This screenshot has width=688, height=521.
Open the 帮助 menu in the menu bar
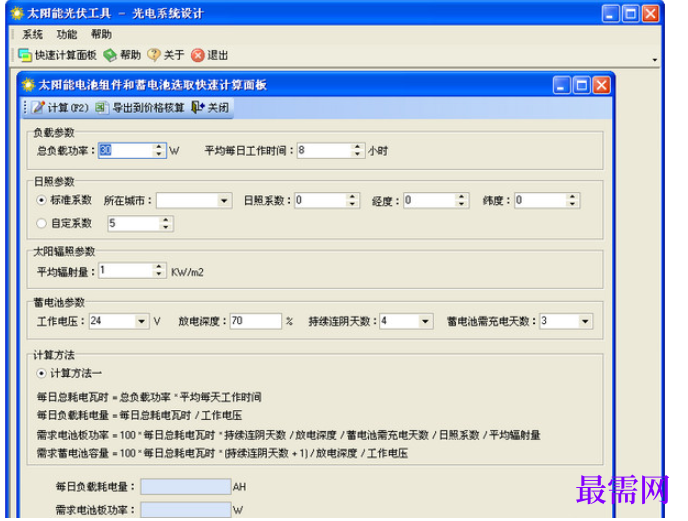pos(101,34)
